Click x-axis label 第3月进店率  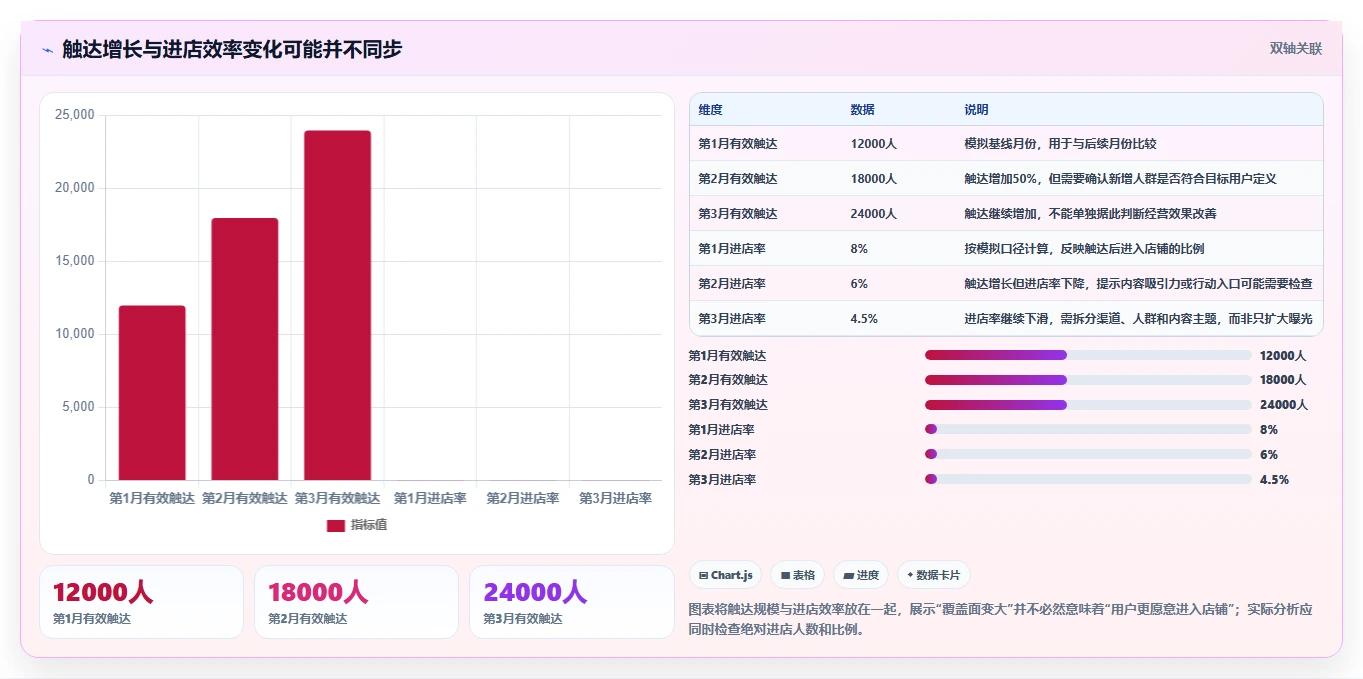pyautogui.click(x=616, y=498)
